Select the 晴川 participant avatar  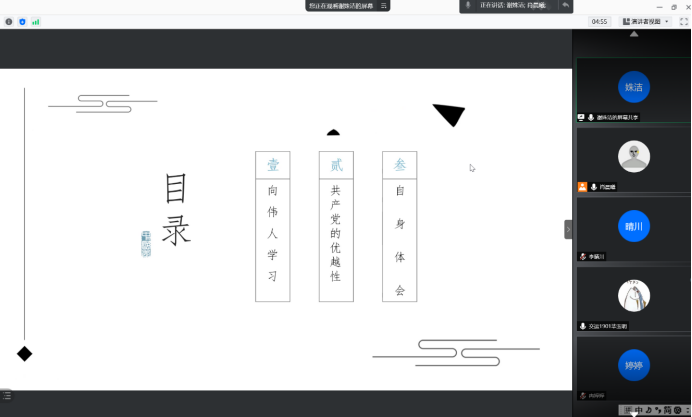(x=633, y=226)
